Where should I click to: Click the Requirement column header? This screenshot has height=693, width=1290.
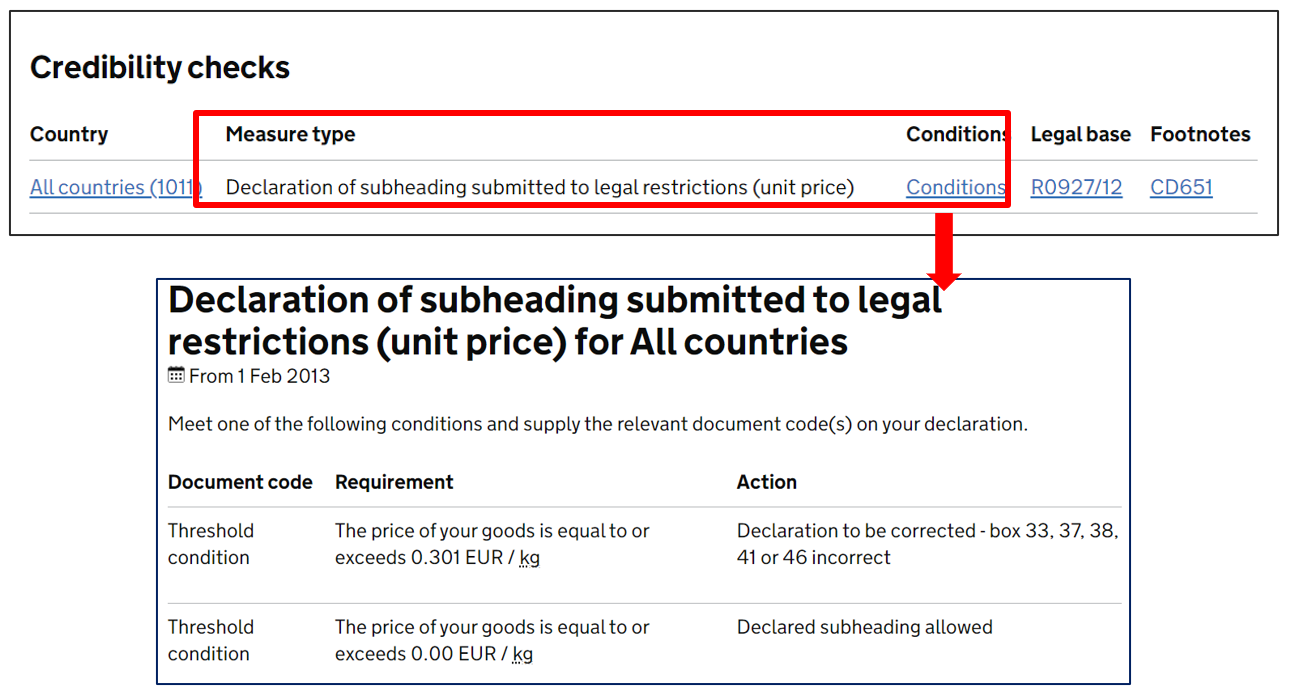(x=394, y=482)
